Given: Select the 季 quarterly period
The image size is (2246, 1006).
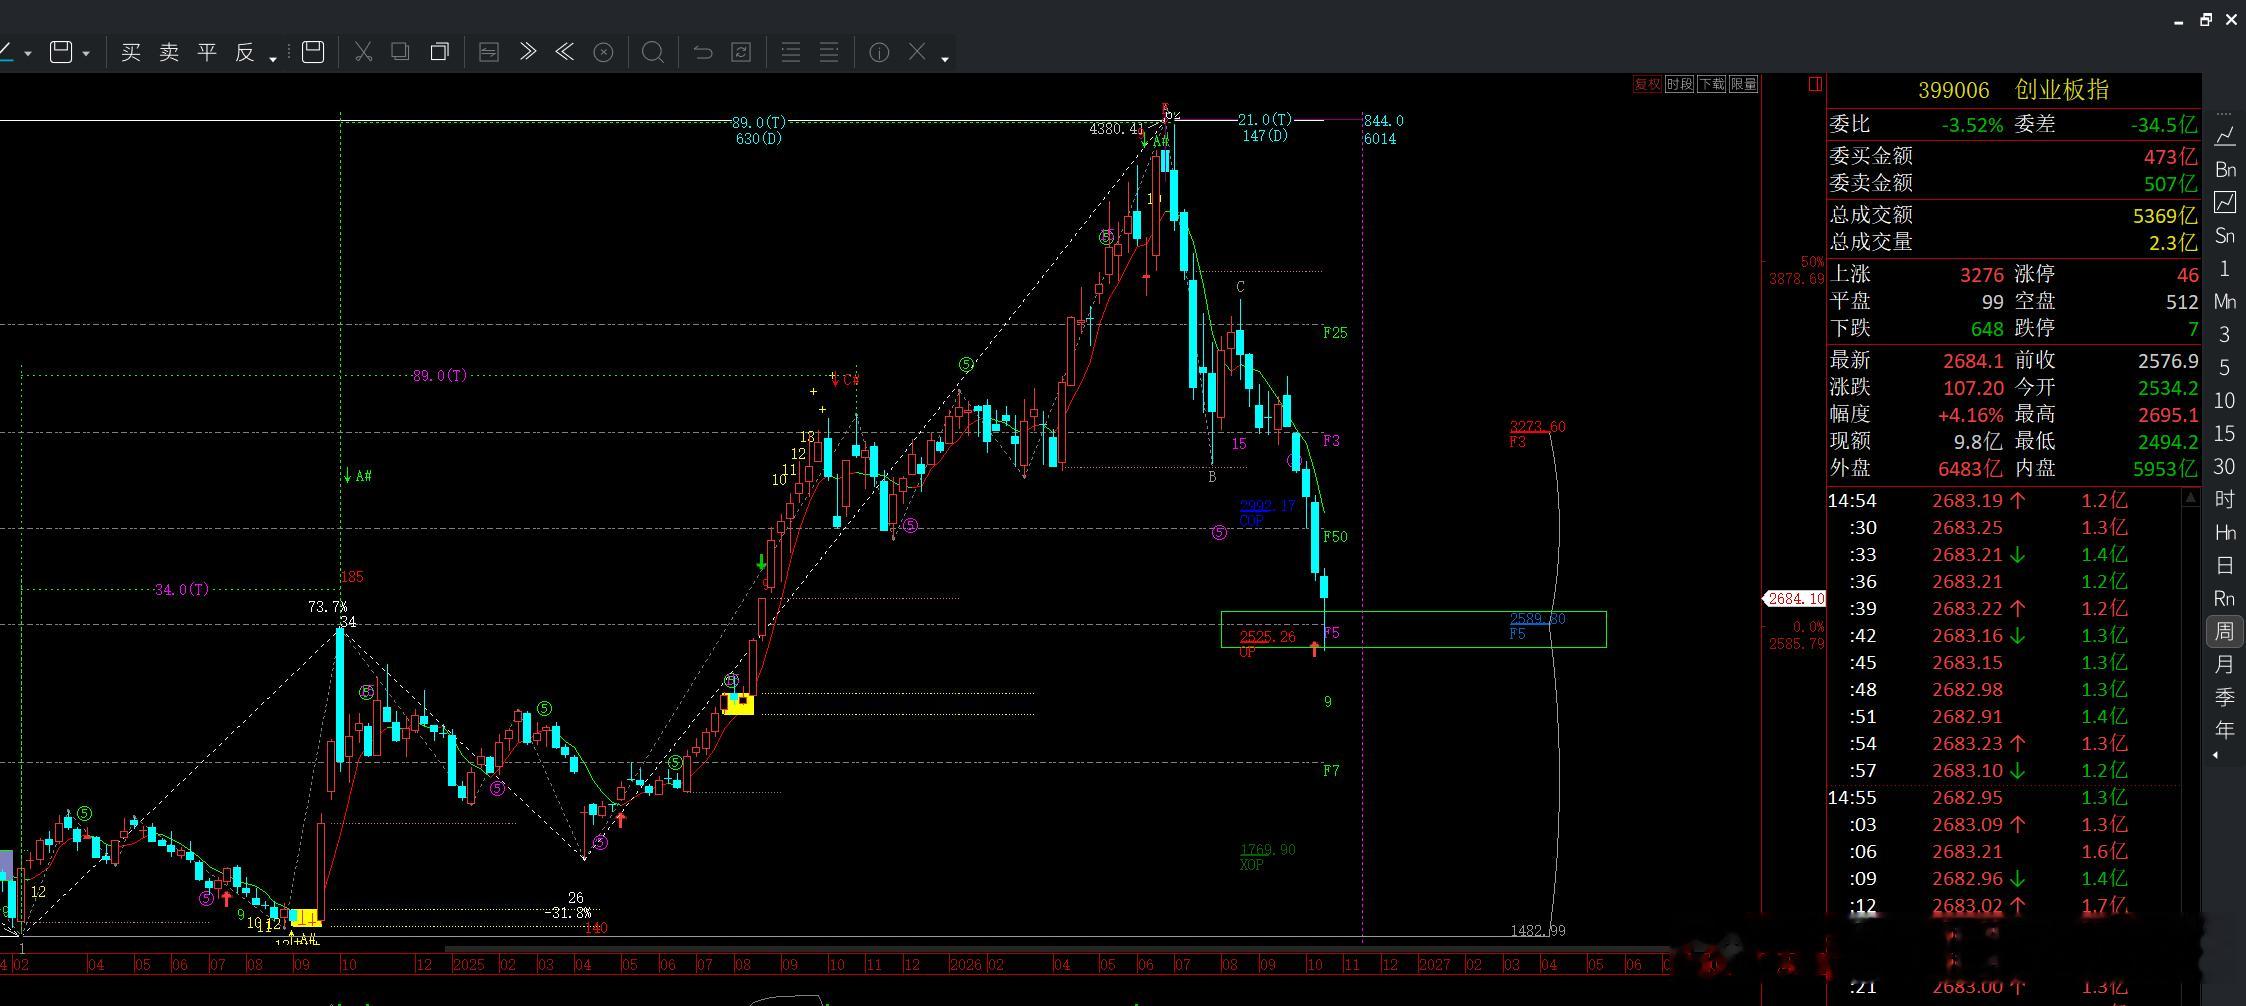Looking at the screenshot, I should [2225, 698].
